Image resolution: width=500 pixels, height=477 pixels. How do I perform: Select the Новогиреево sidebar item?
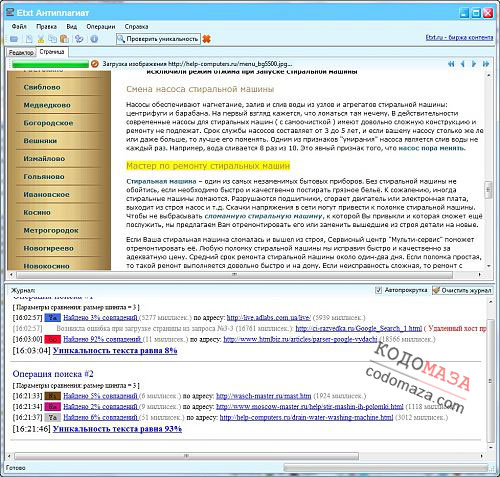[x=48, y=248]
